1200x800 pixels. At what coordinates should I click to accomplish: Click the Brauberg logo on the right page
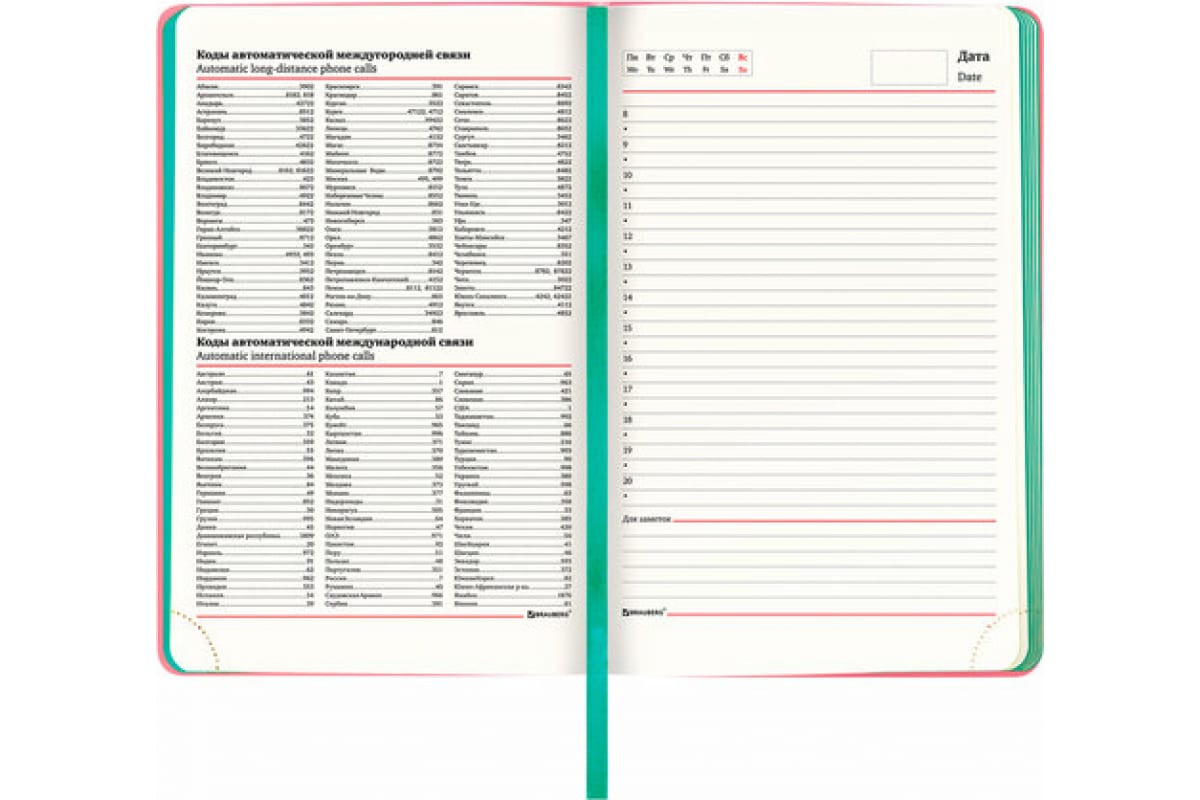click(x=645, y=610)
